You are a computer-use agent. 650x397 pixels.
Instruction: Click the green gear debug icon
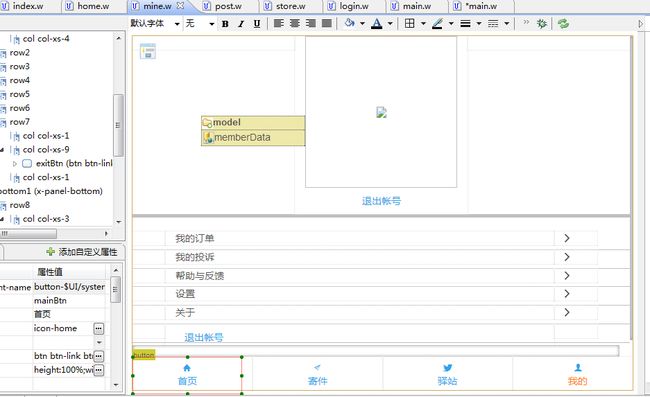click(x=541, y=24)
